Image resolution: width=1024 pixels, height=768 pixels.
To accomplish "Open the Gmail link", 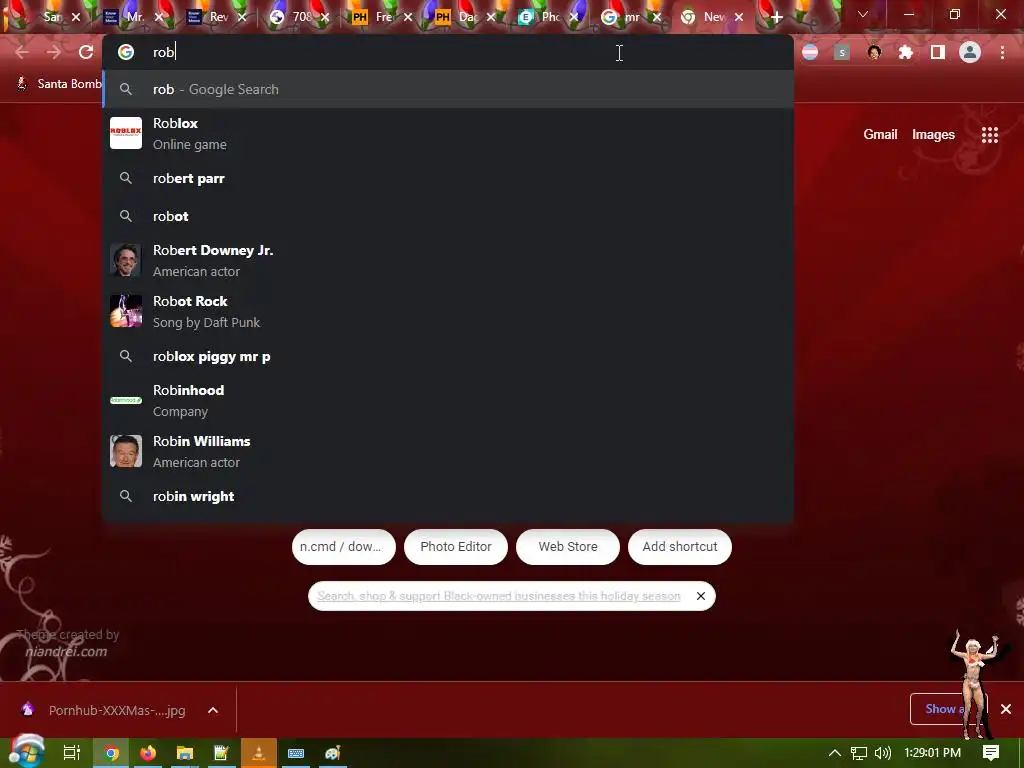I will [880, 135].
